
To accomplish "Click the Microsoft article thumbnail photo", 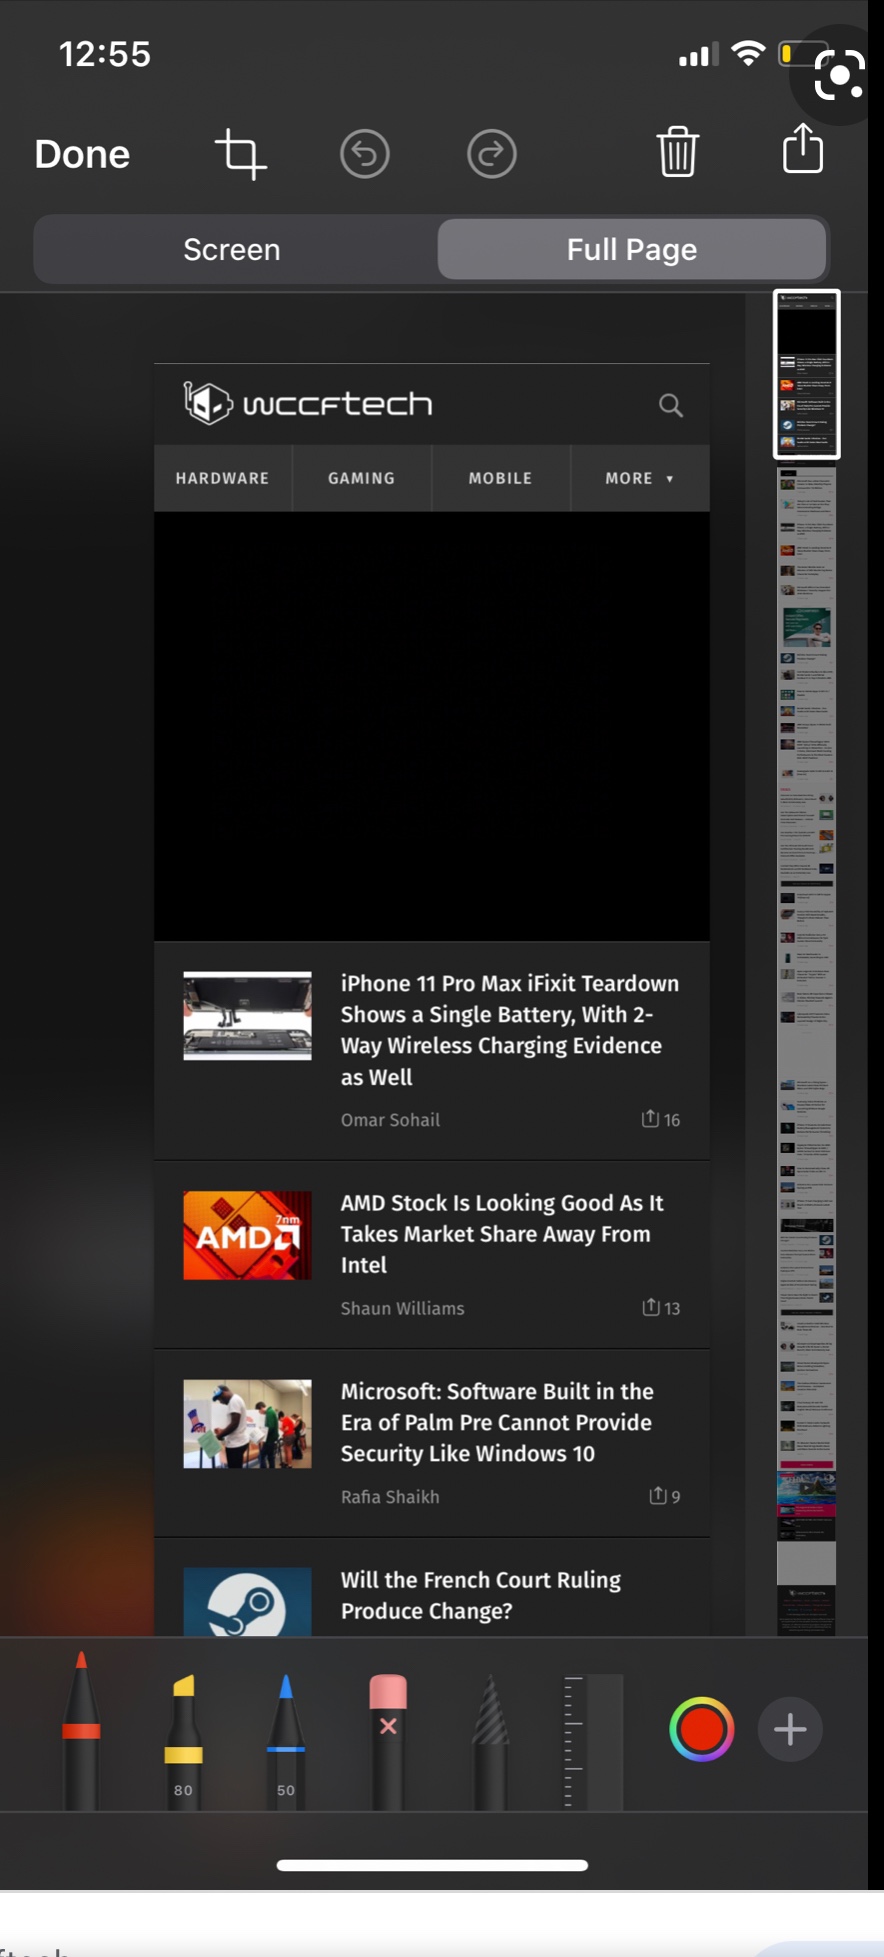I will [x=247, y=1424].
